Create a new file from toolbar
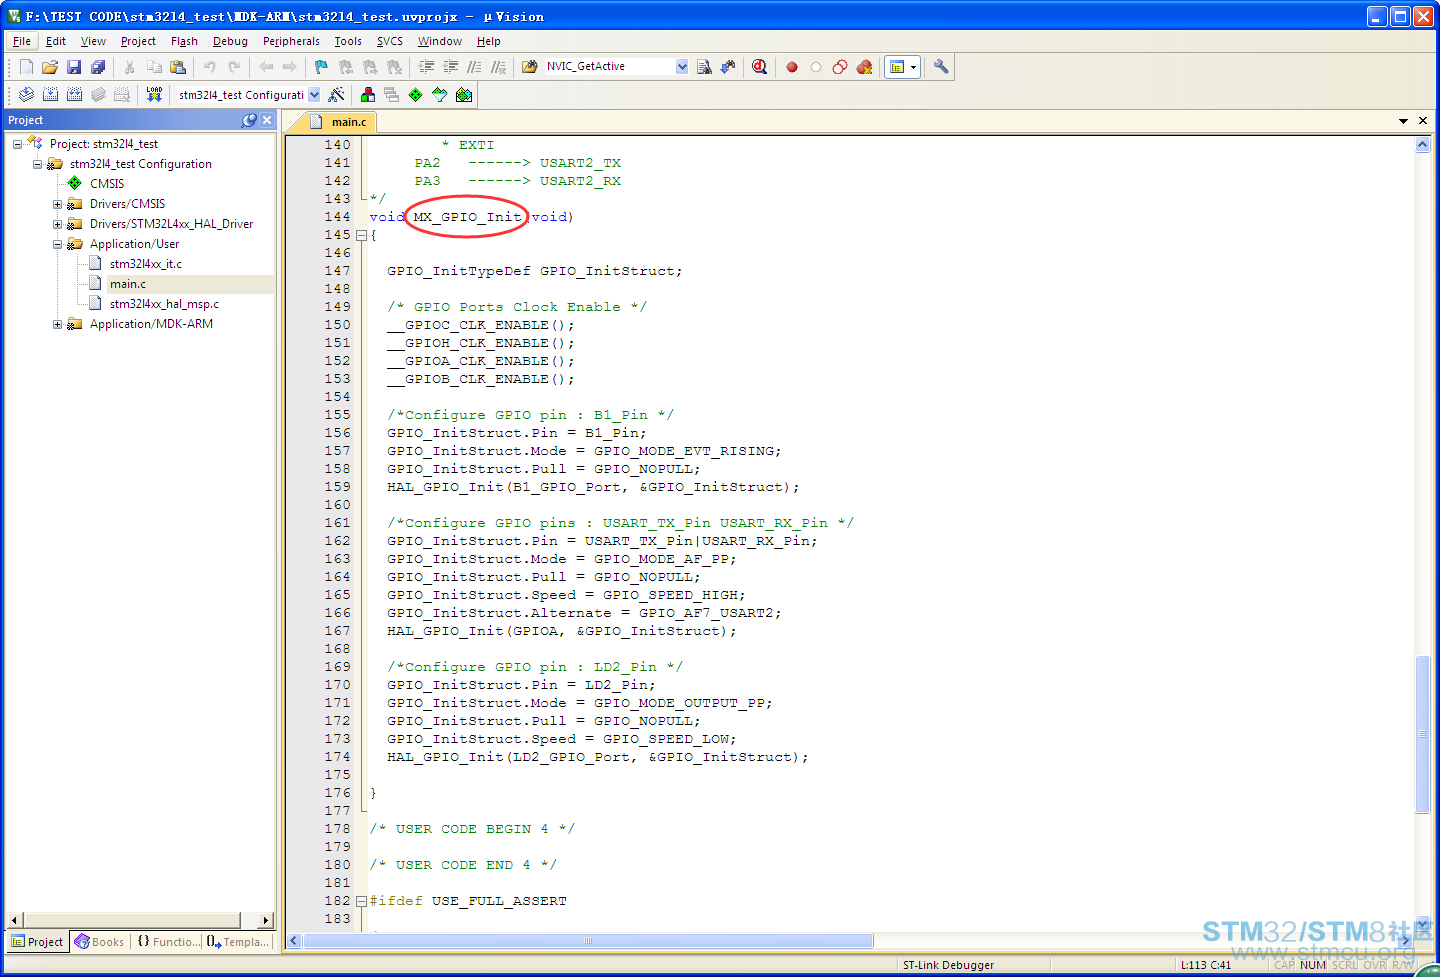This screenshot has width=1440, height=977. click(26, 67)
